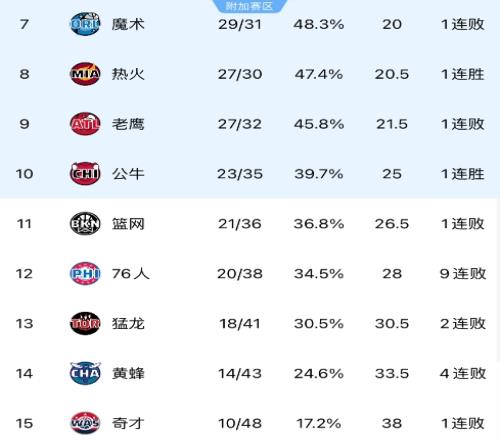Click the Atlanta Hawks ATL logo
This screenshot has height=440, width=500.
point(85,124)
